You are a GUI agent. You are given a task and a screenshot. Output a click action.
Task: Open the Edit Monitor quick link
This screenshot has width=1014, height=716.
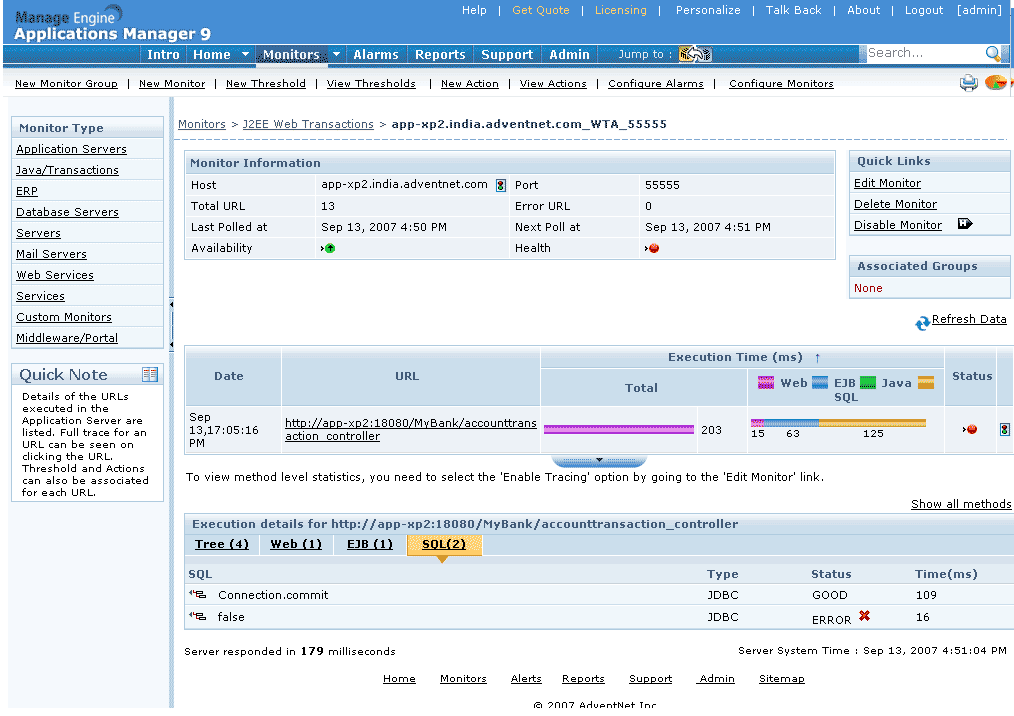pos(887,183)
